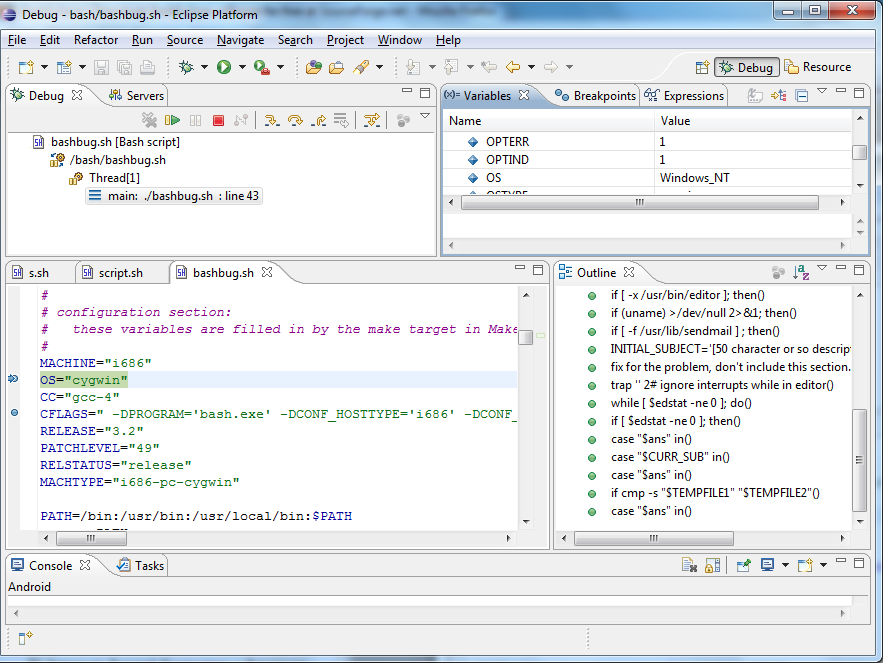Screen dimensions: 883x663
Task: Terminate the running debug session
Action: click(218, 121)
